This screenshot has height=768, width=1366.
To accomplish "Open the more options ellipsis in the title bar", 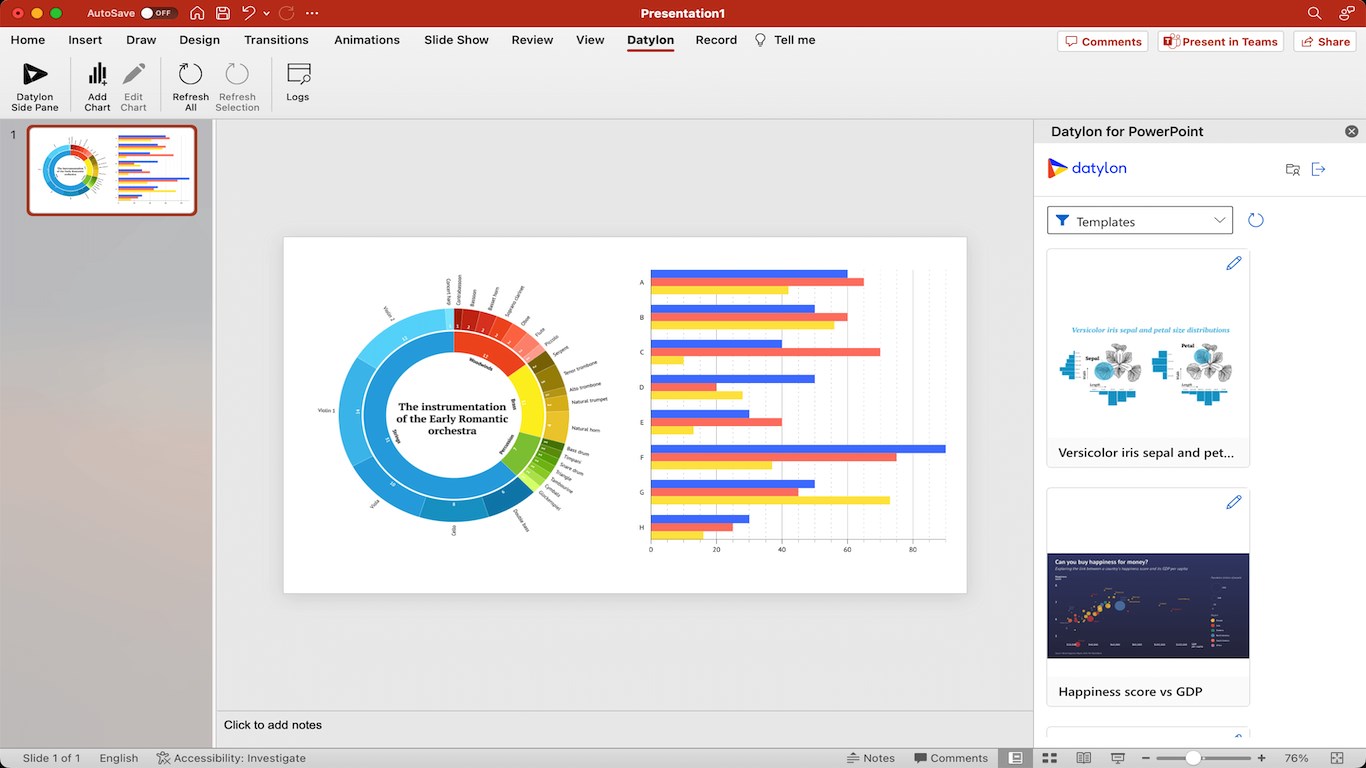I will pos(312,13).
